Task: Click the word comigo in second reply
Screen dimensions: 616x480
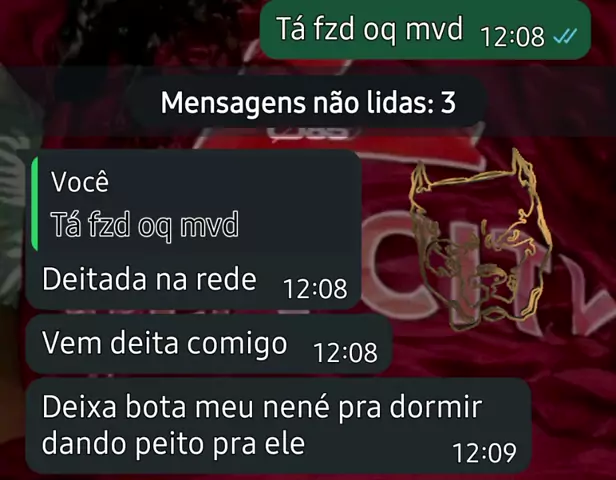Action: [237, 344]
